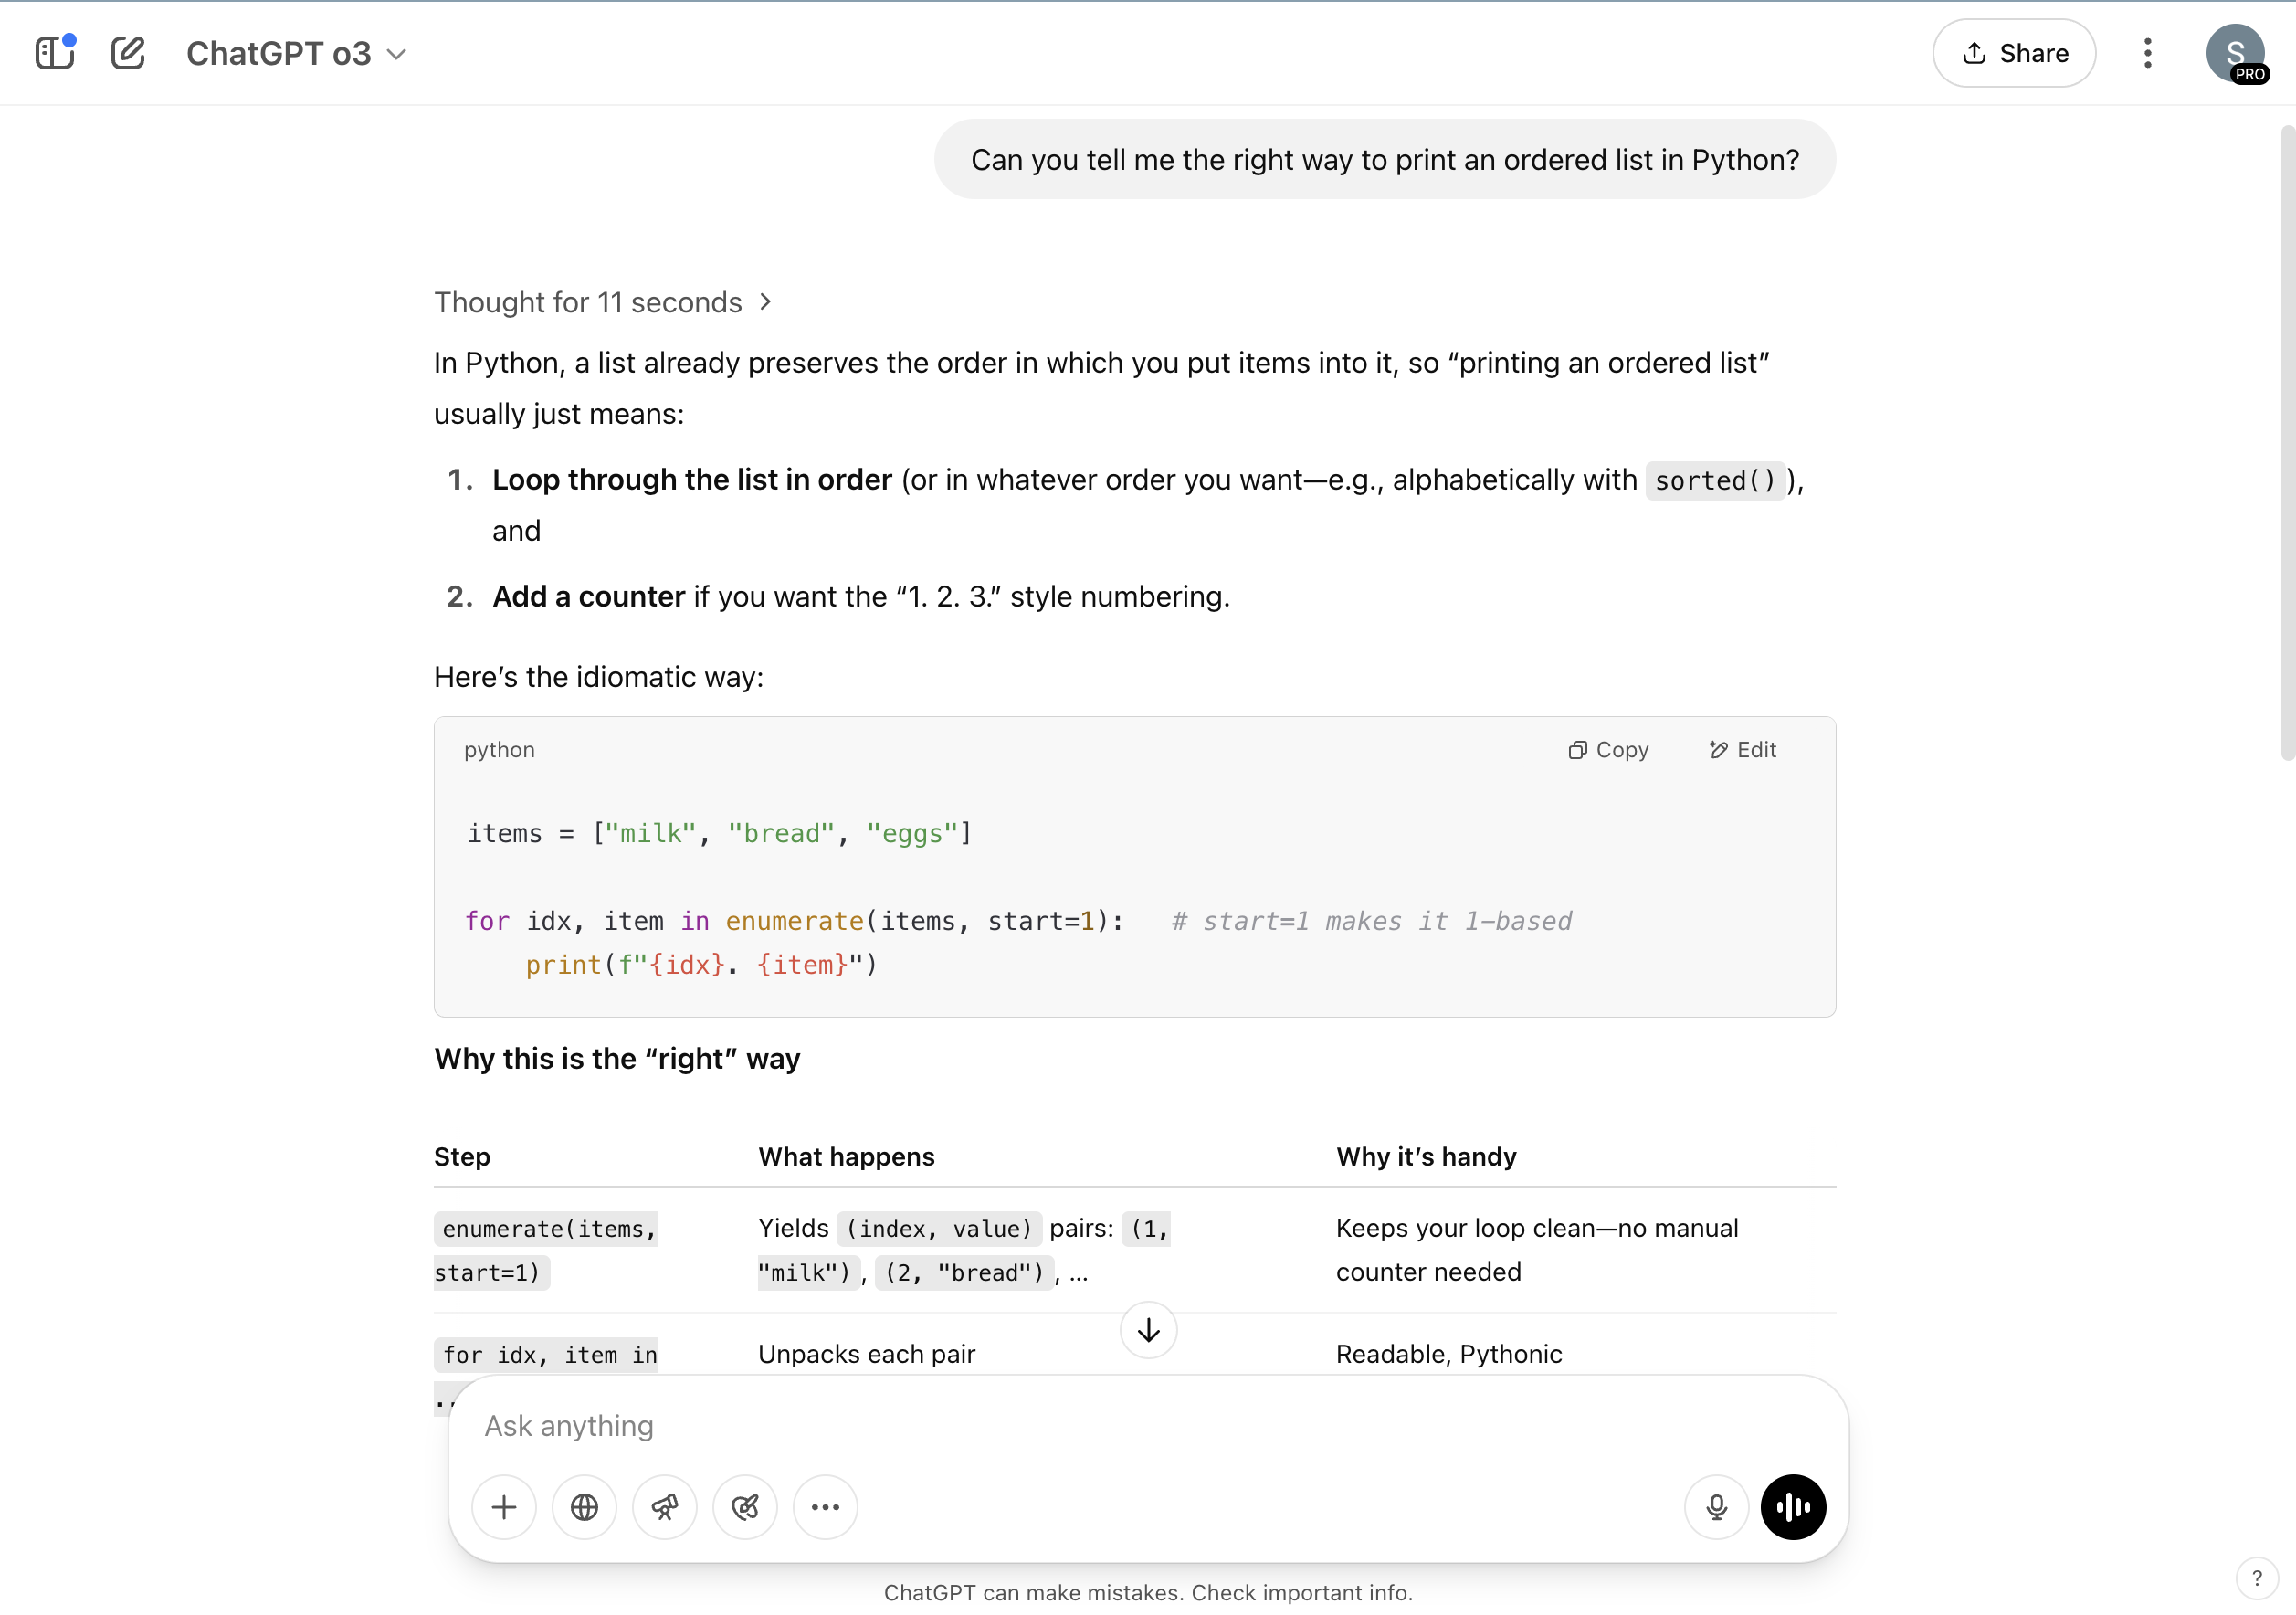
Task: Attach a file using the plus icon
Action: (504, 1507)
